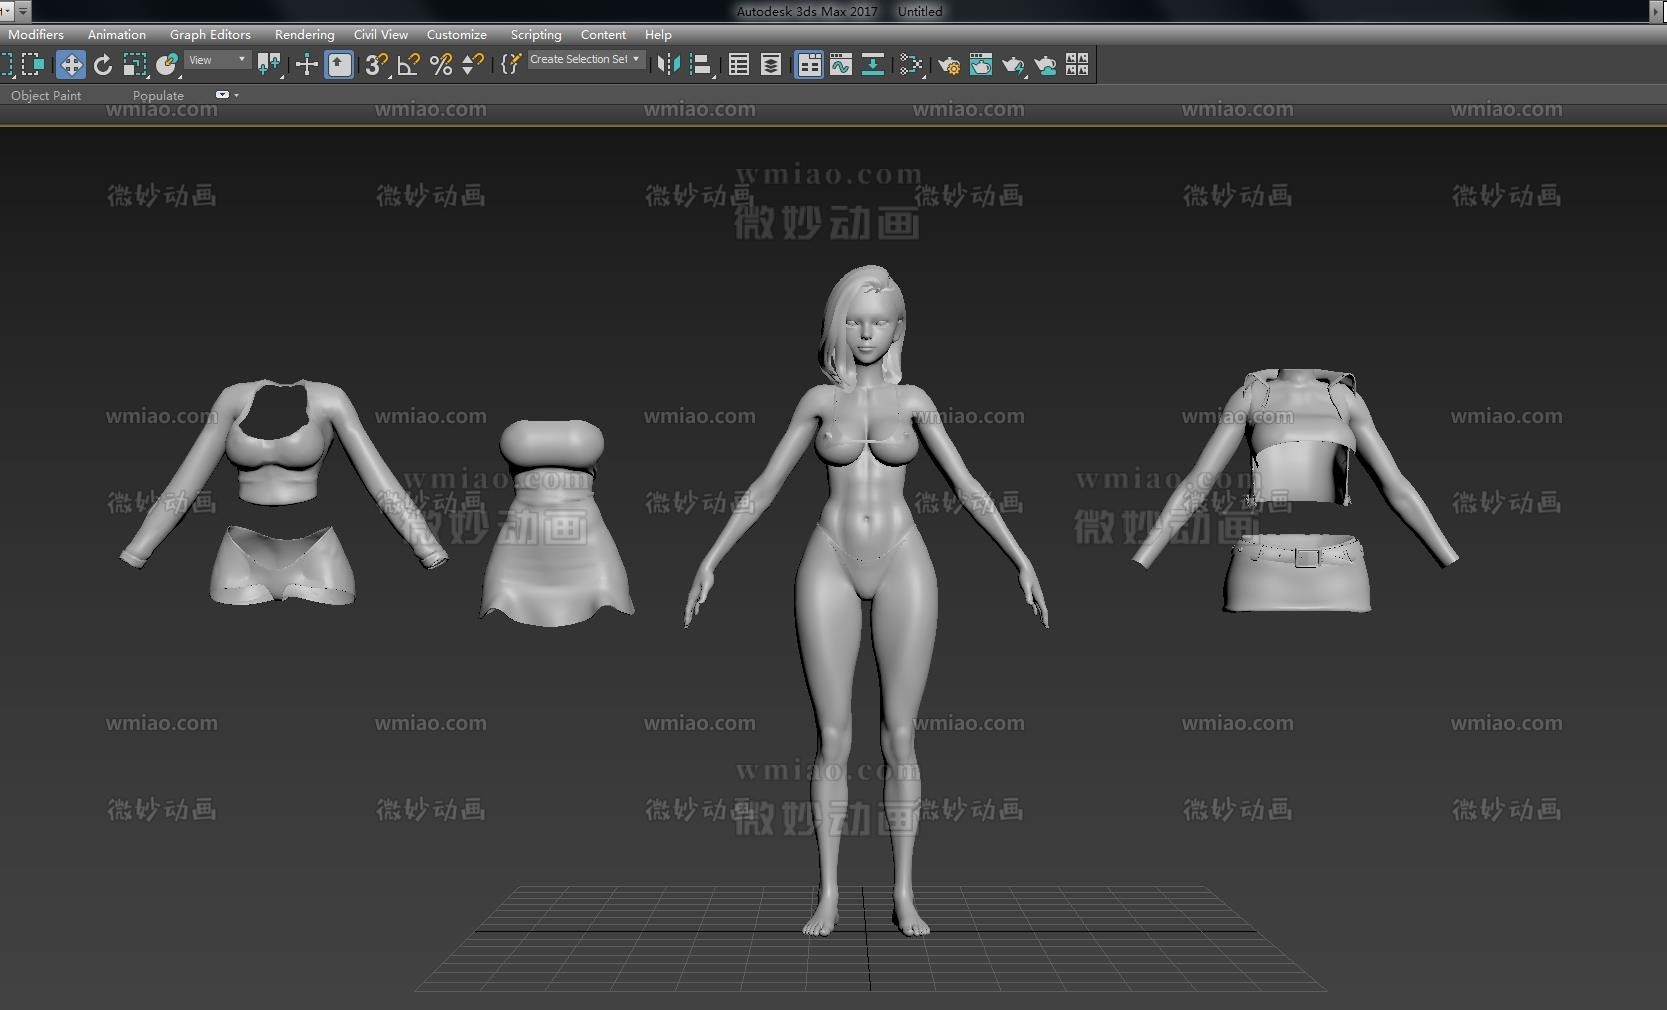Viewport: 1667px width, 1010px height.
Task: Open the Align tool
Action: point(701,65)
